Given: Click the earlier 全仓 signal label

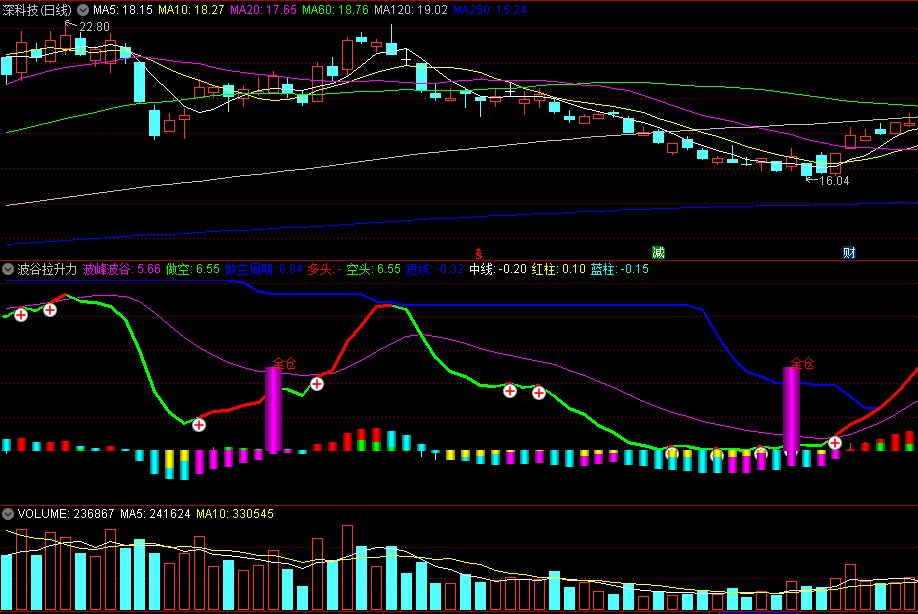Looking at the screenshot, I should tap(285, 363).
